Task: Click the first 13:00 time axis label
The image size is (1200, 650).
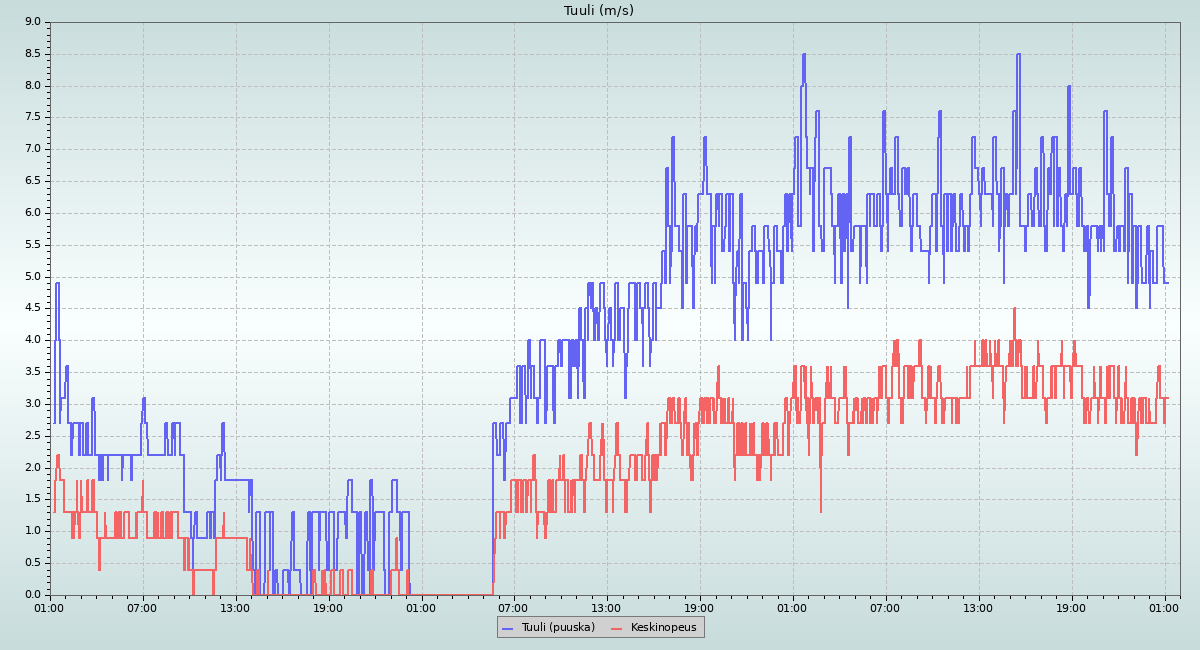Action: 235,607
